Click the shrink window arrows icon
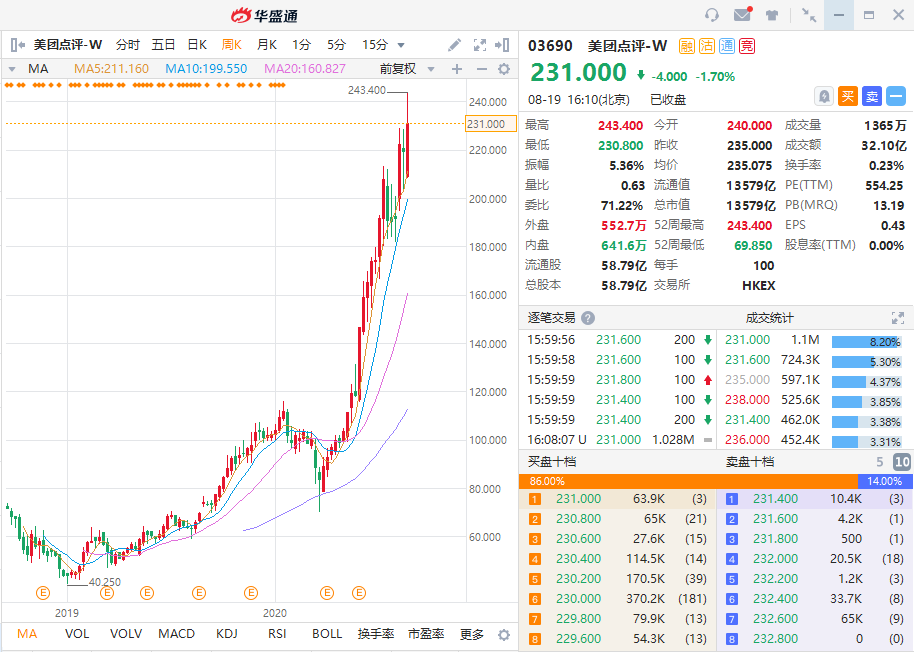 coord(808,15)
